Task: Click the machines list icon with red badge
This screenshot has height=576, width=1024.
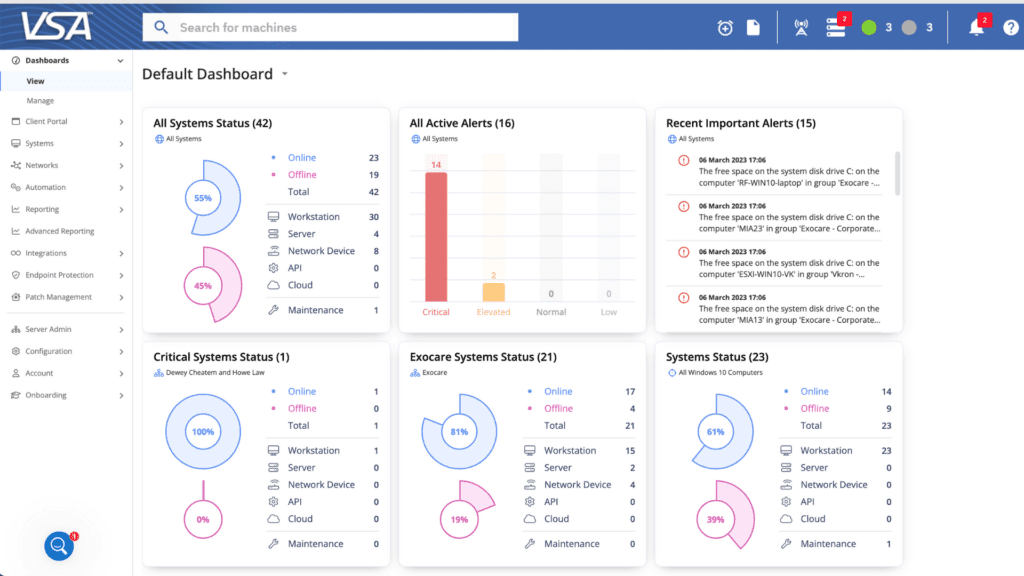Action: [836, 27]
